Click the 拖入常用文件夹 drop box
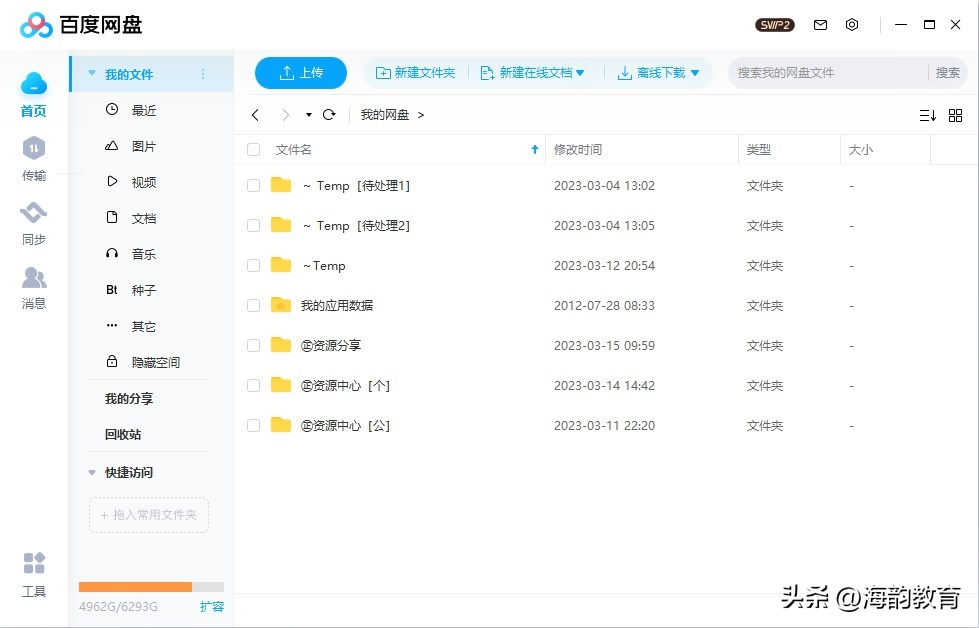The height and width of the screenshot is (628, 979). [x=149, y=515]
